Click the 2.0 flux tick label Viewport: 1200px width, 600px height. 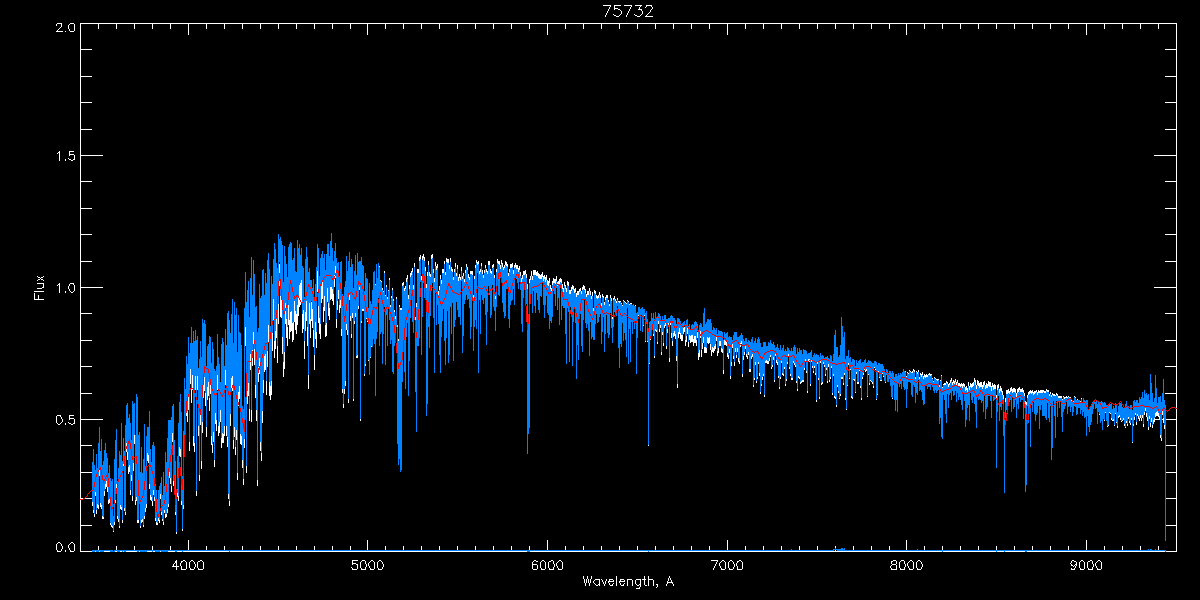pos(65,28)
